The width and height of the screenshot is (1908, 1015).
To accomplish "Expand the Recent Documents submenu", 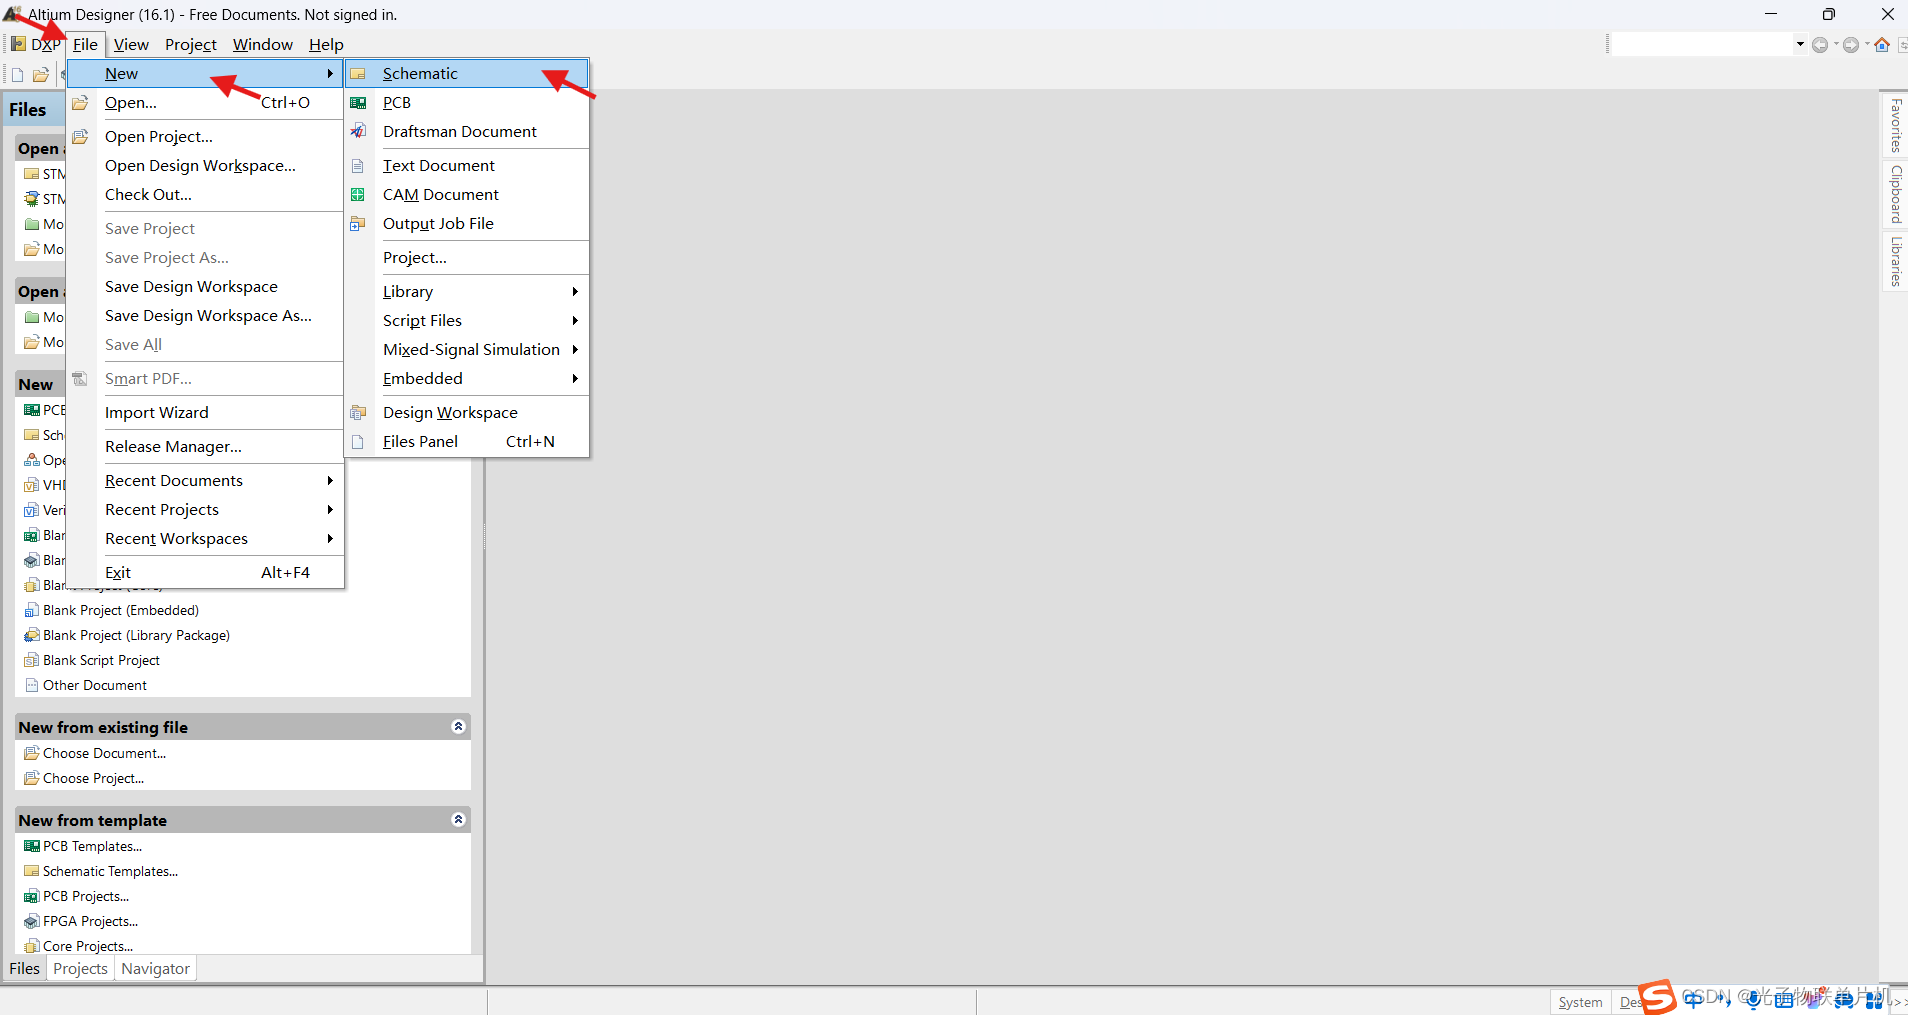I will (x=330, y=481).
